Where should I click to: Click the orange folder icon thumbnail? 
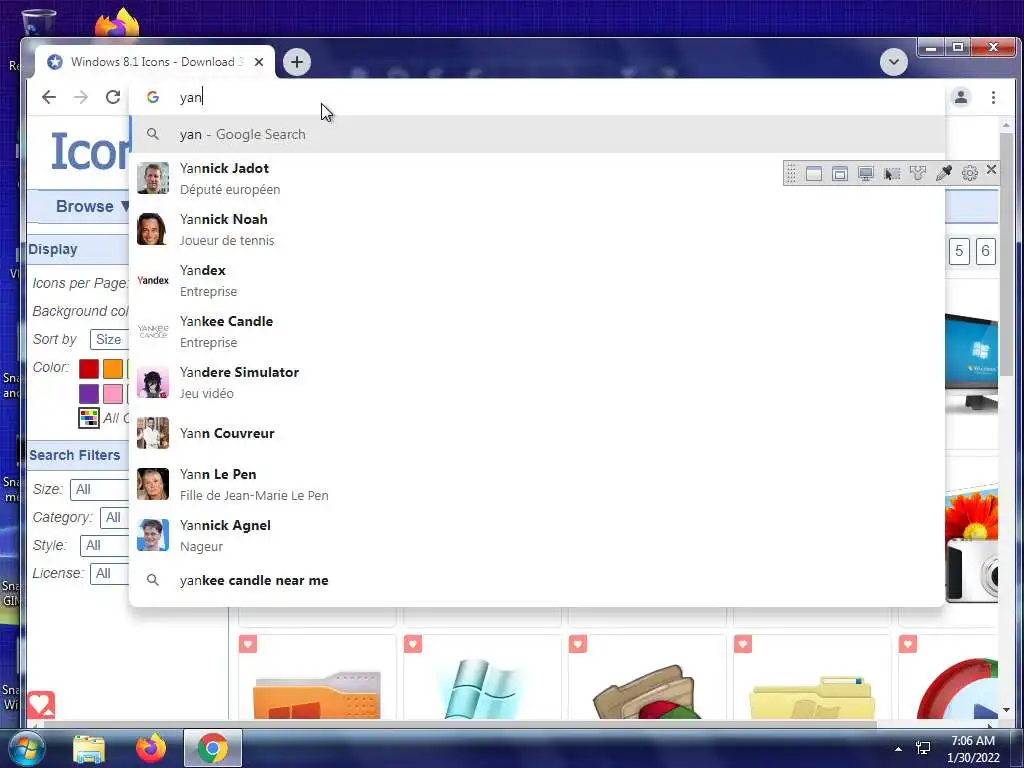(x=317, y=695)
